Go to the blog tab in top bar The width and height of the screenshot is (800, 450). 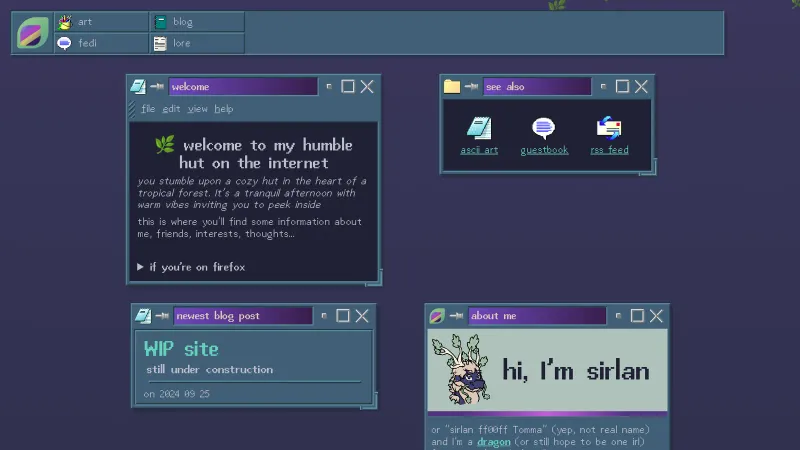coord(196,22)
